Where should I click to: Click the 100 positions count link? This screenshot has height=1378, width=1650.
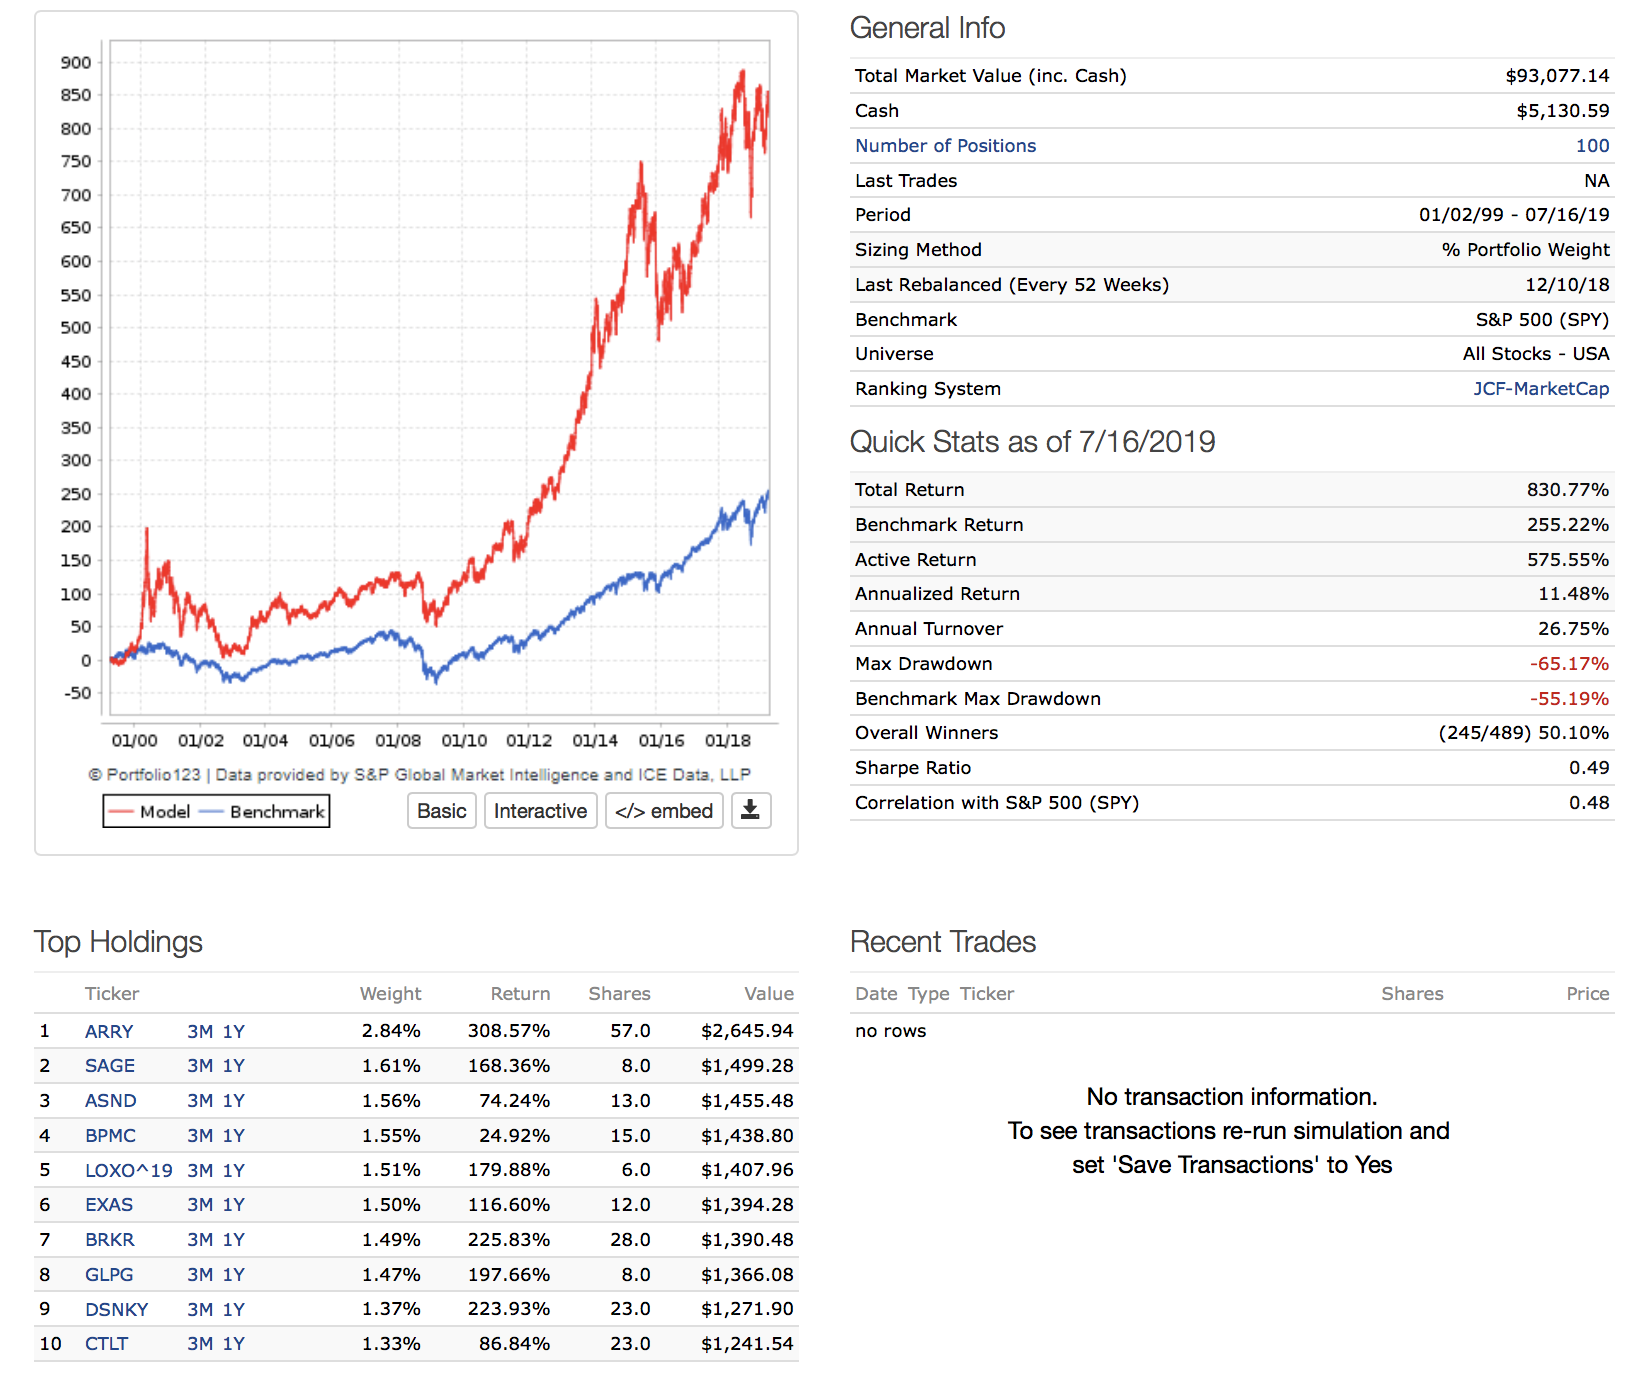click(1592, 146)
